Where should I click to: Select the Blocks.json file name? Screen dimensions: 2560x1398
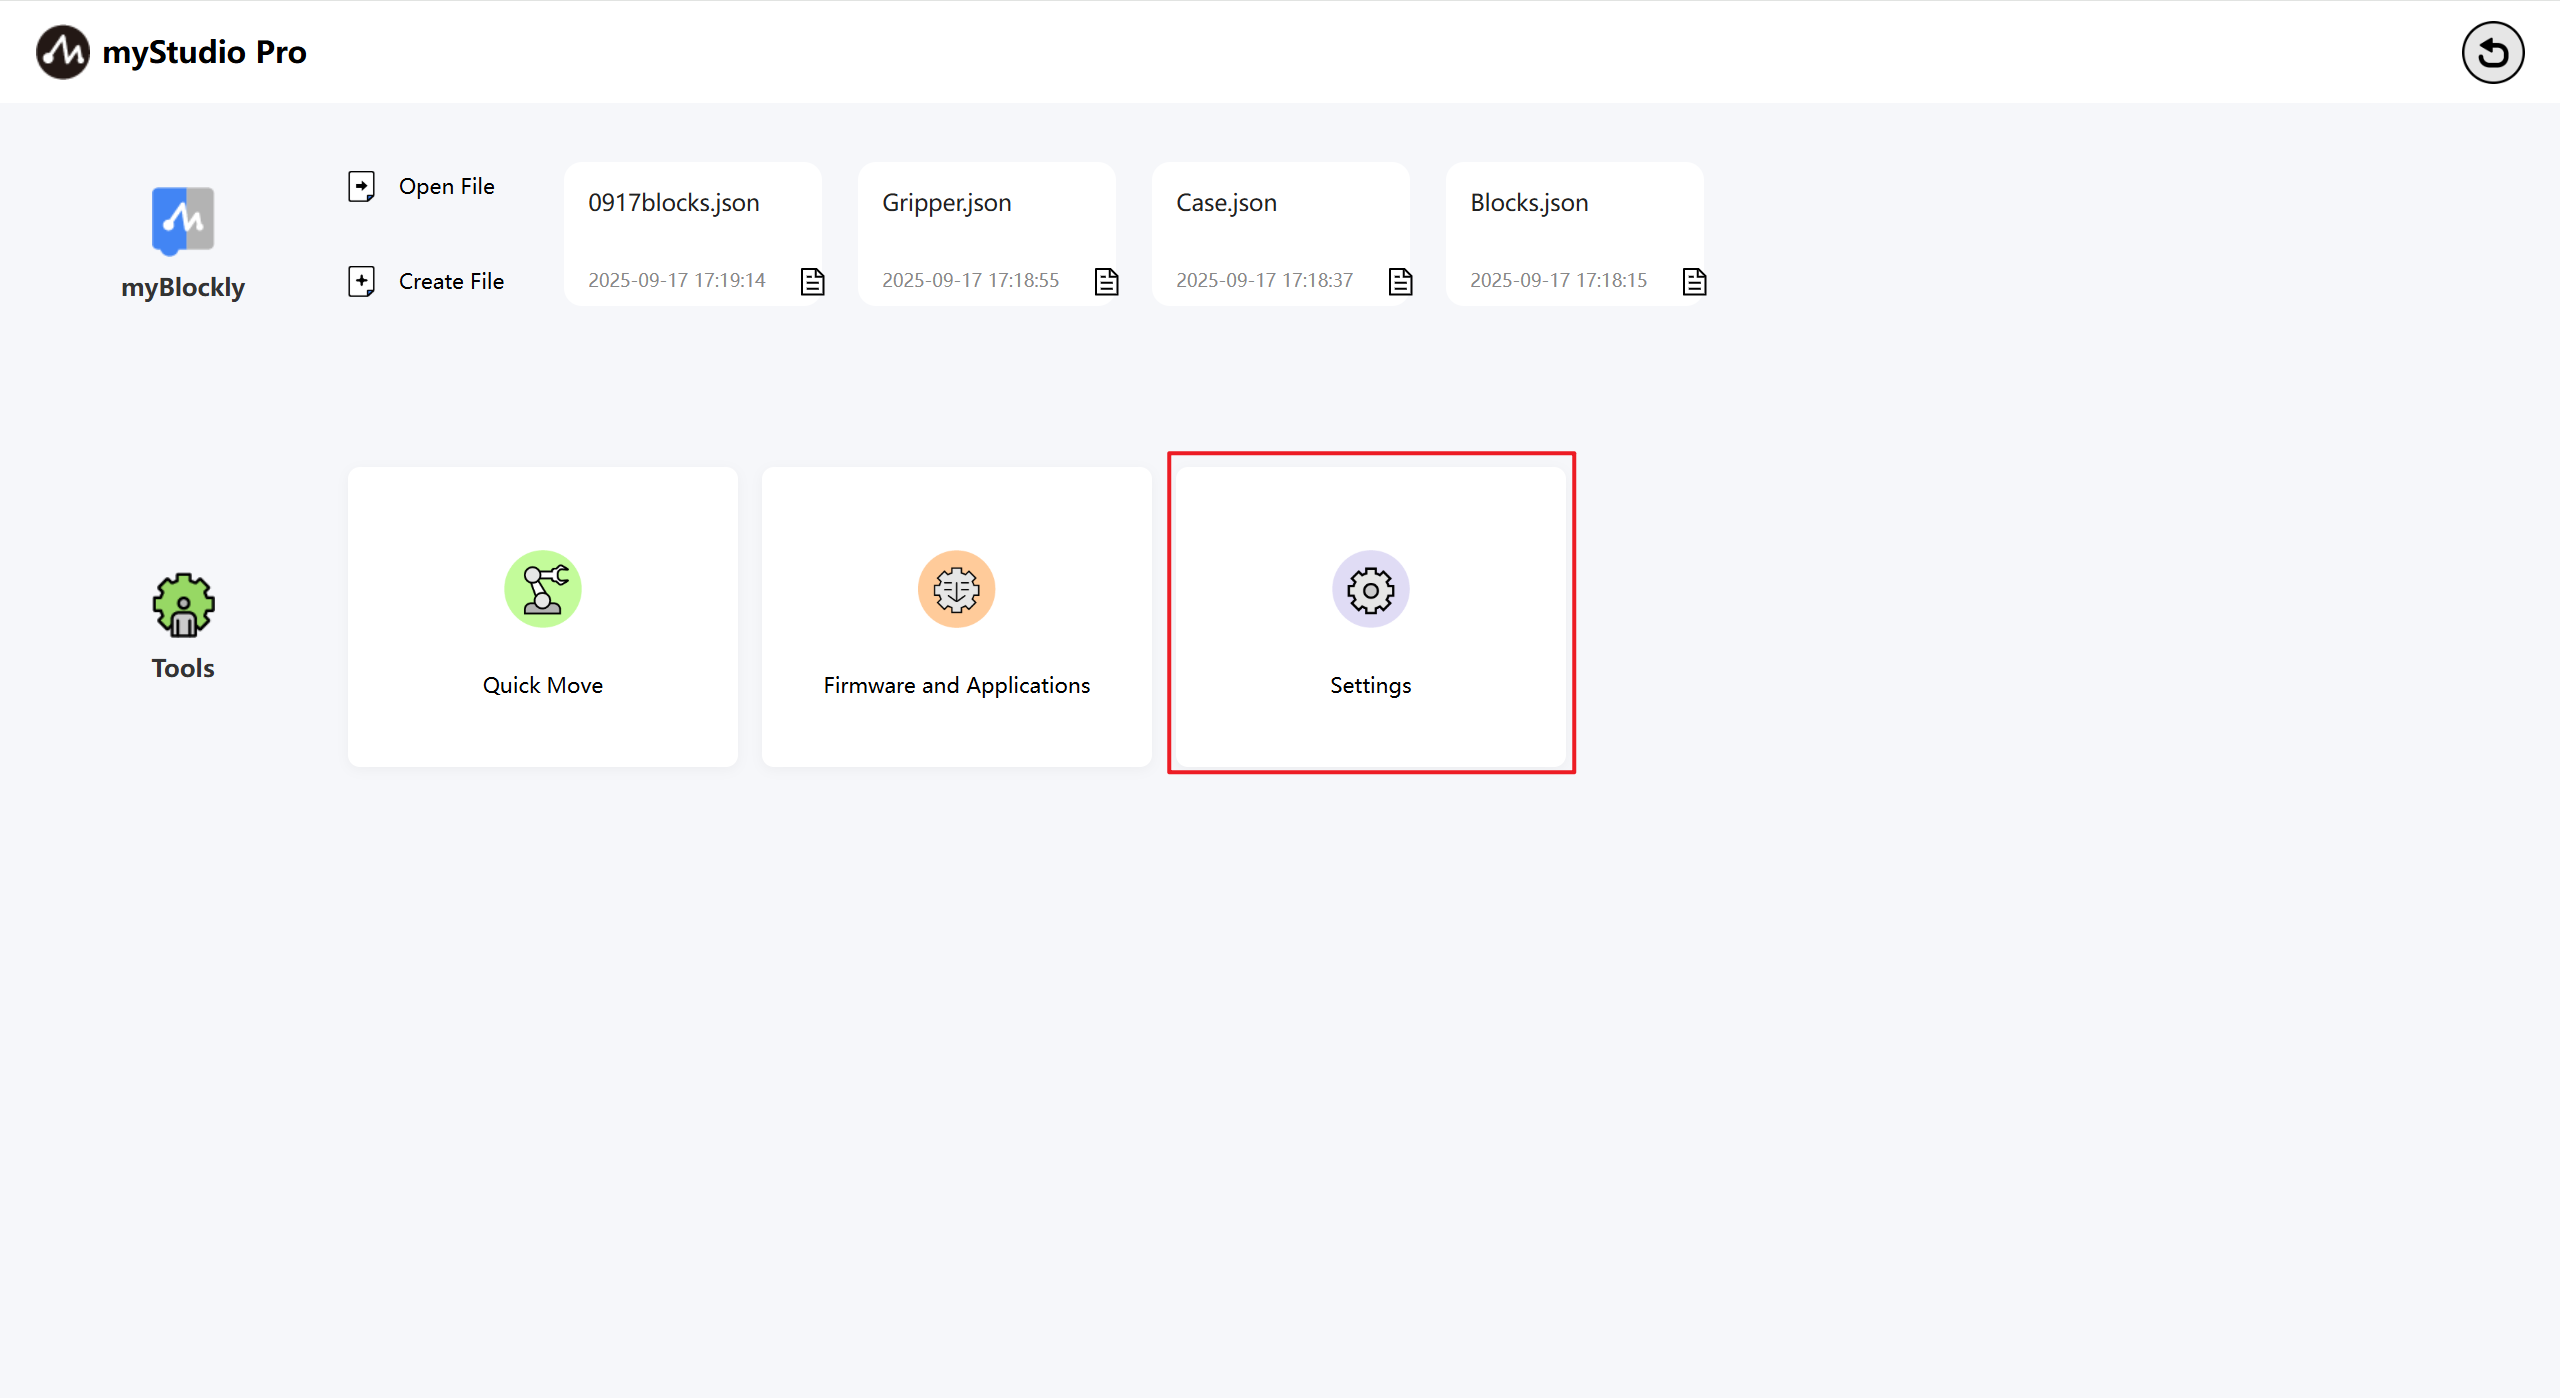coord(1529,203)
